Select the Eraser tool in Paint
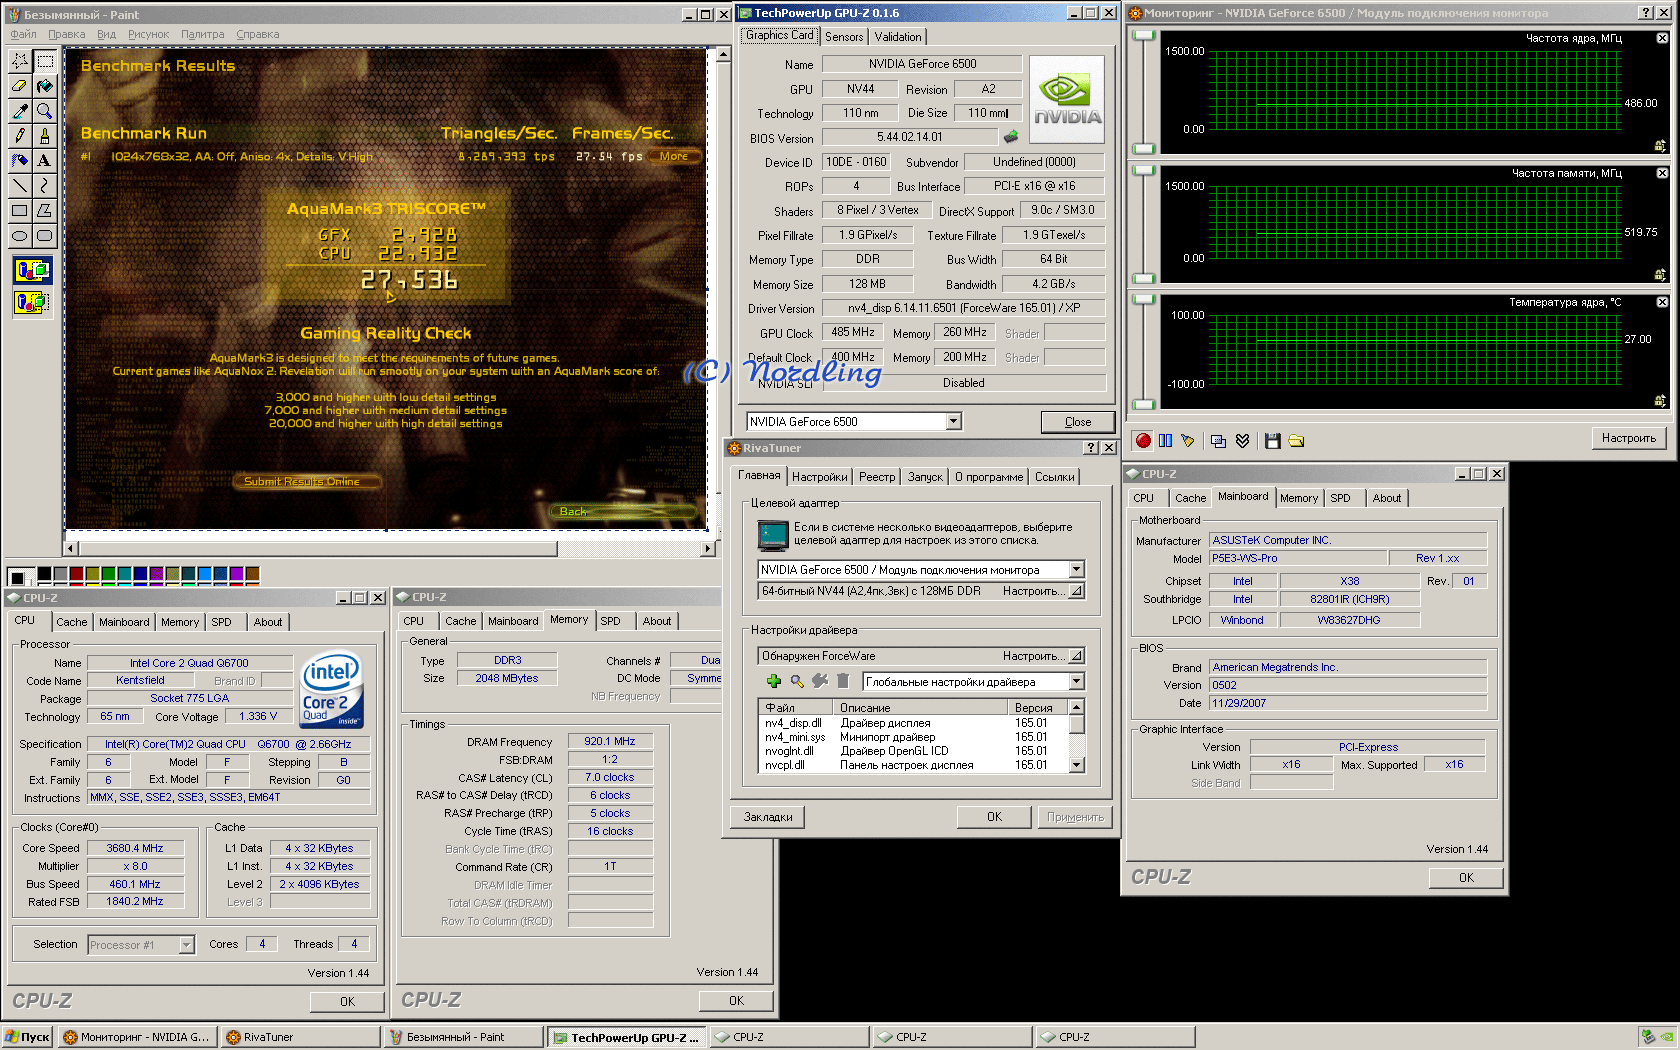This screenshot has height=1050, width=1680. pyautogui.click(x=20, y=86)
